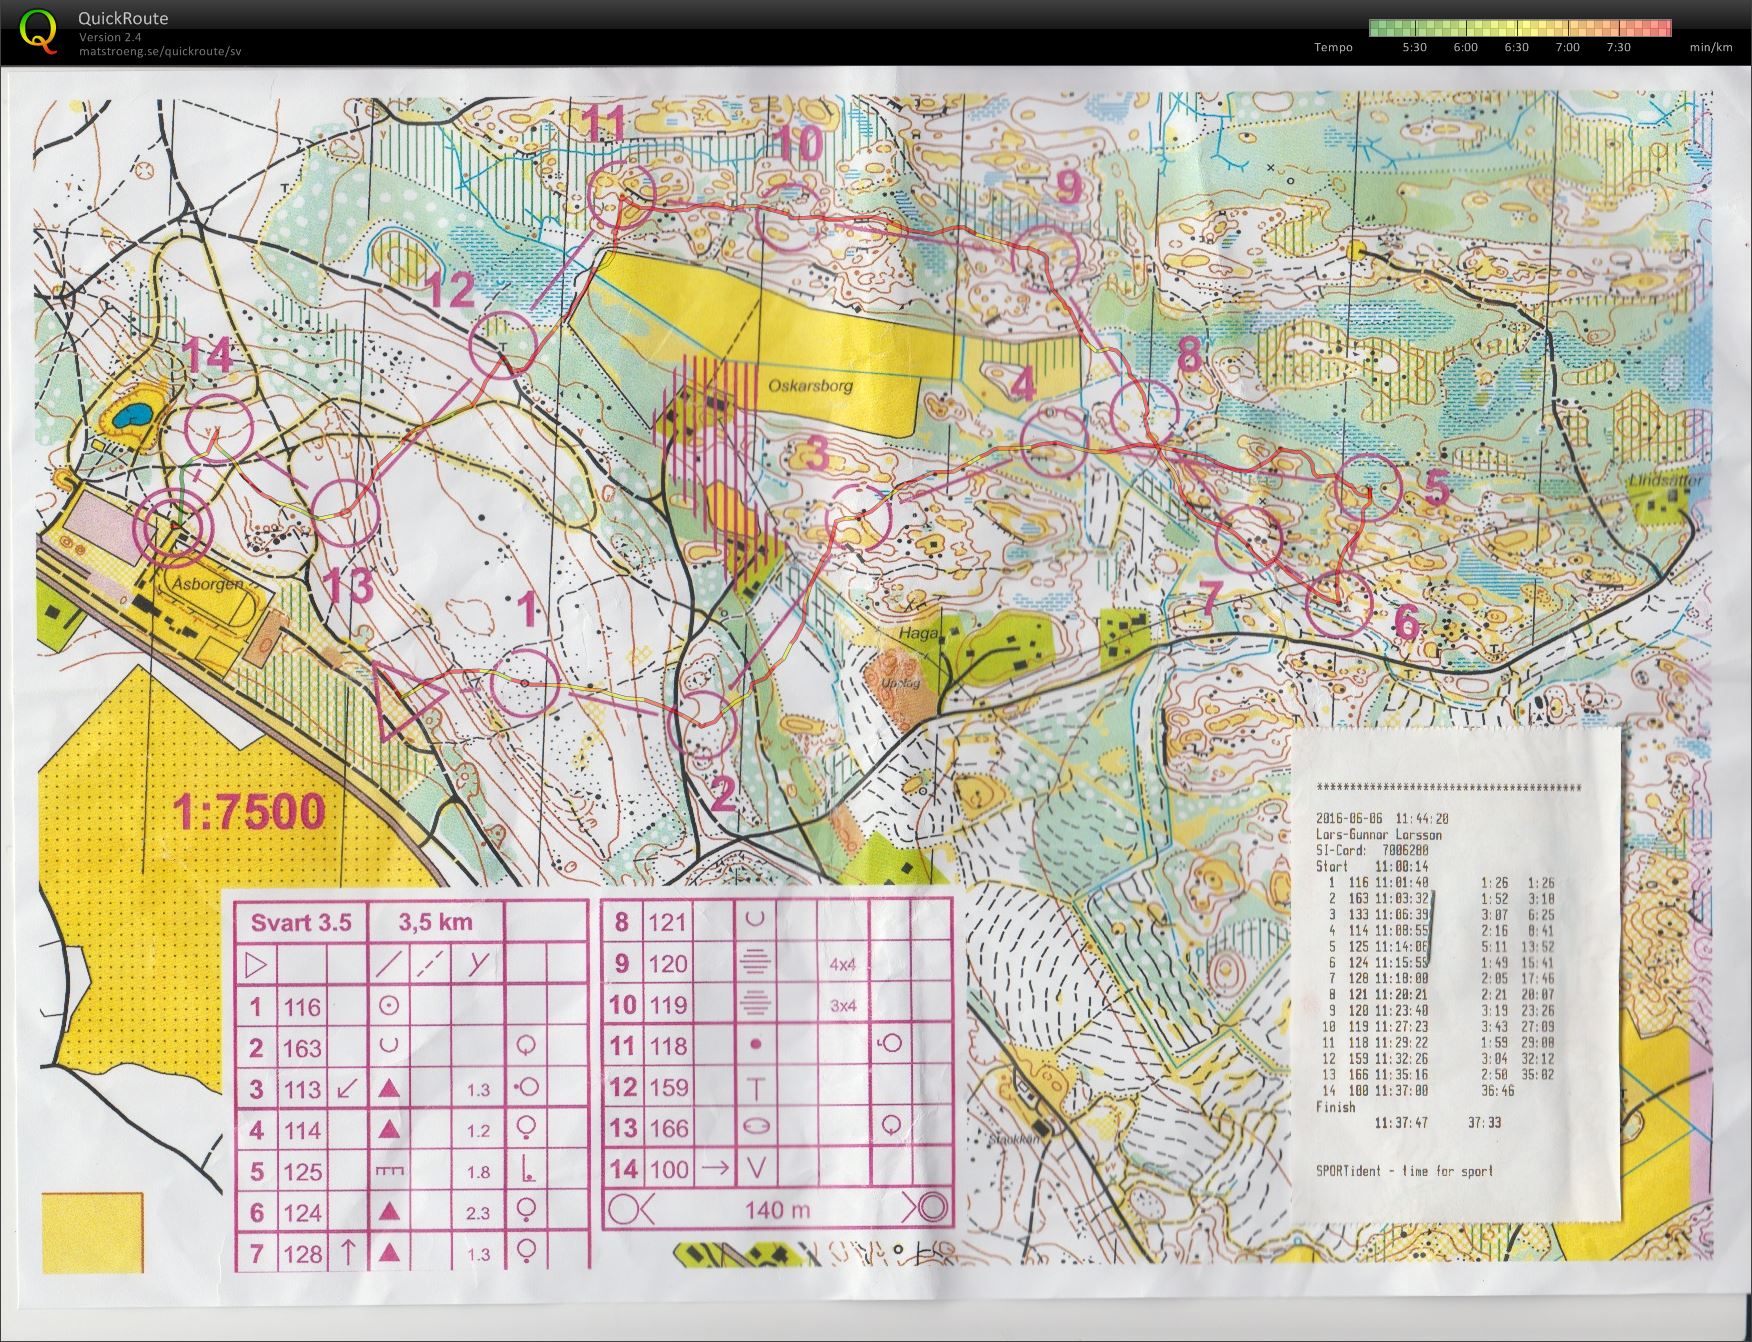
Task: Select control circle 11 on the map
Action: [620, 198]
